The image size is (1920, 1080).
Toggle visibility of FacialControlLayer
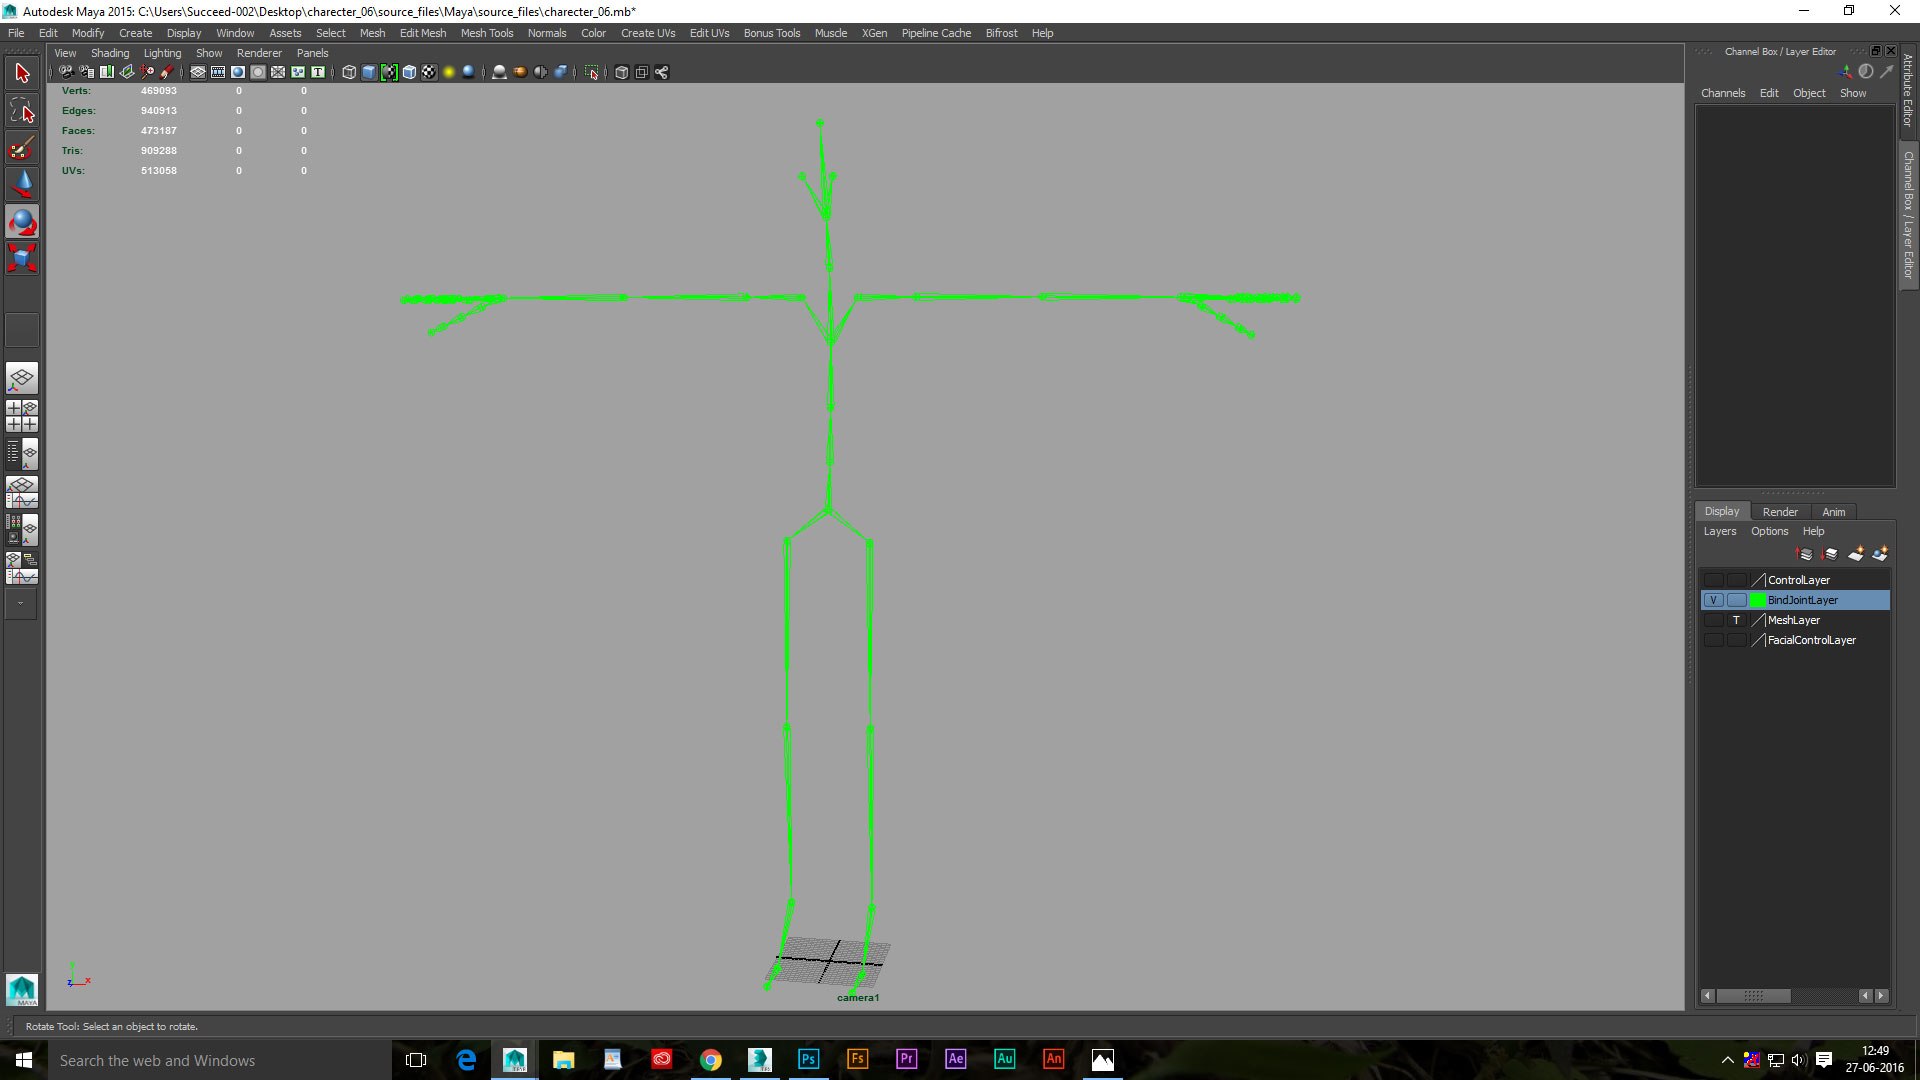[1713, 640]
